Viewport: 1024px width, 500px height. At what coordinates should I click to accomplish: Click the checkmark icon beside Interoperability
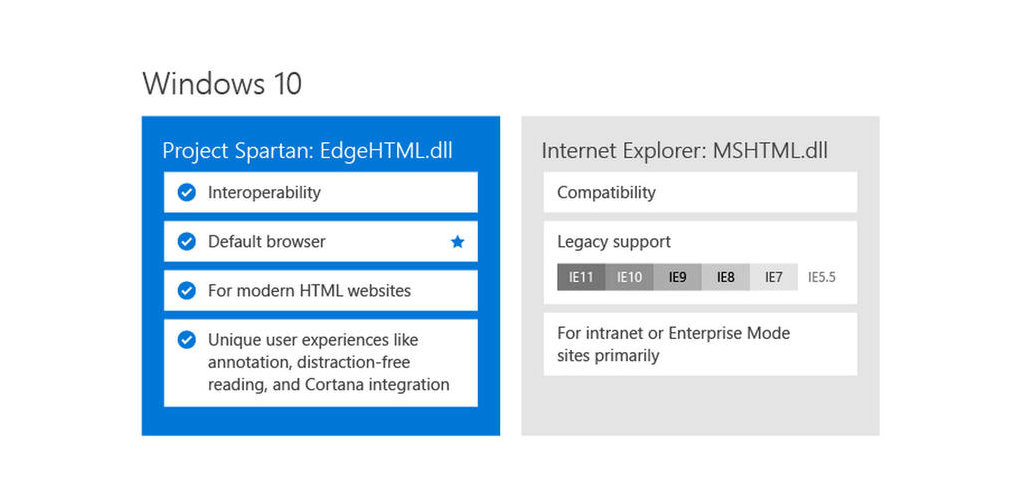[187, 193]
